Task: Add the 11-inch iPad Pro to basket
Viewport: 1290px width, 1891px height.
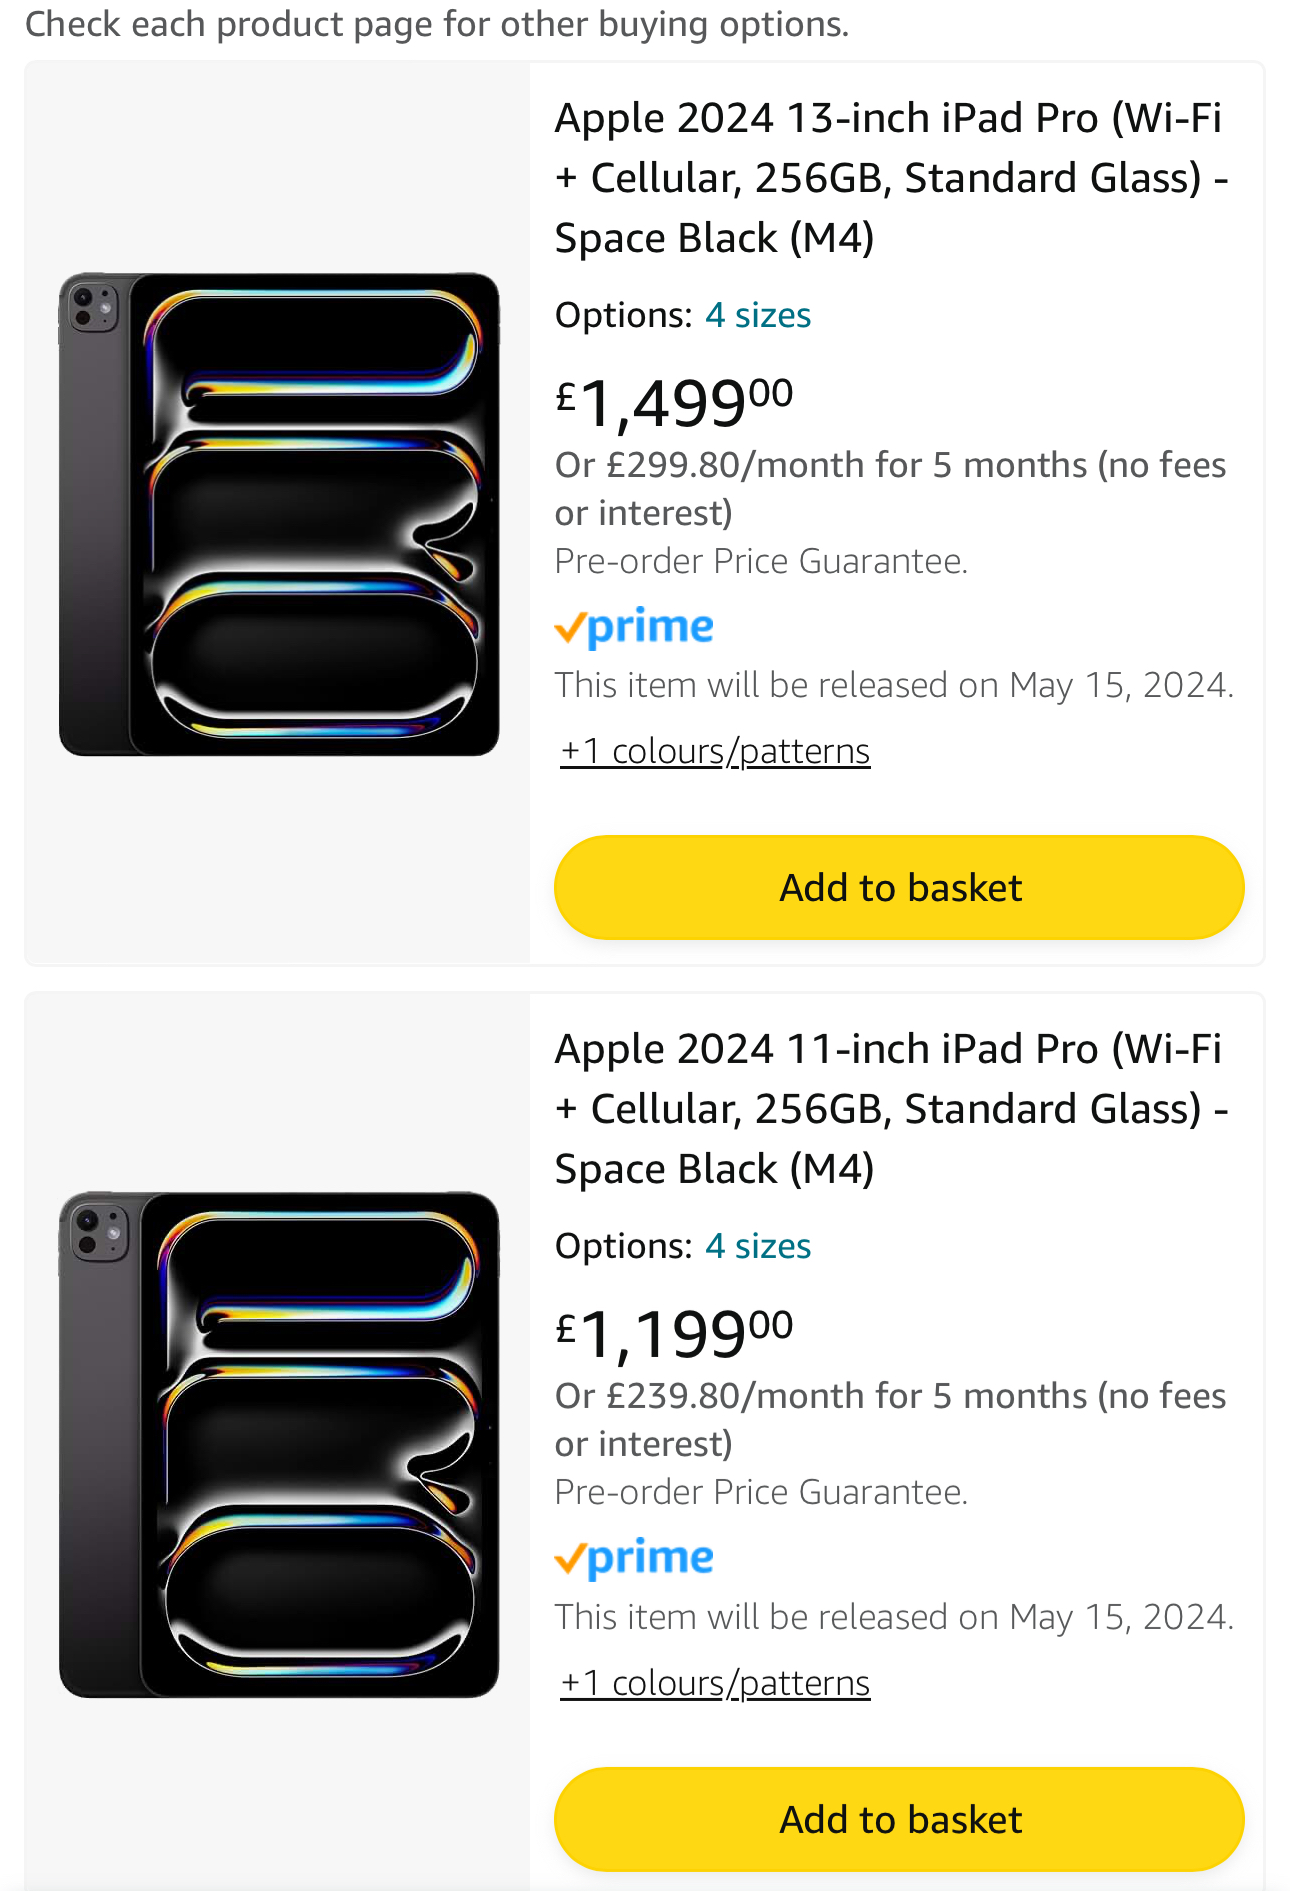Action: click(x=899, y=1819)
